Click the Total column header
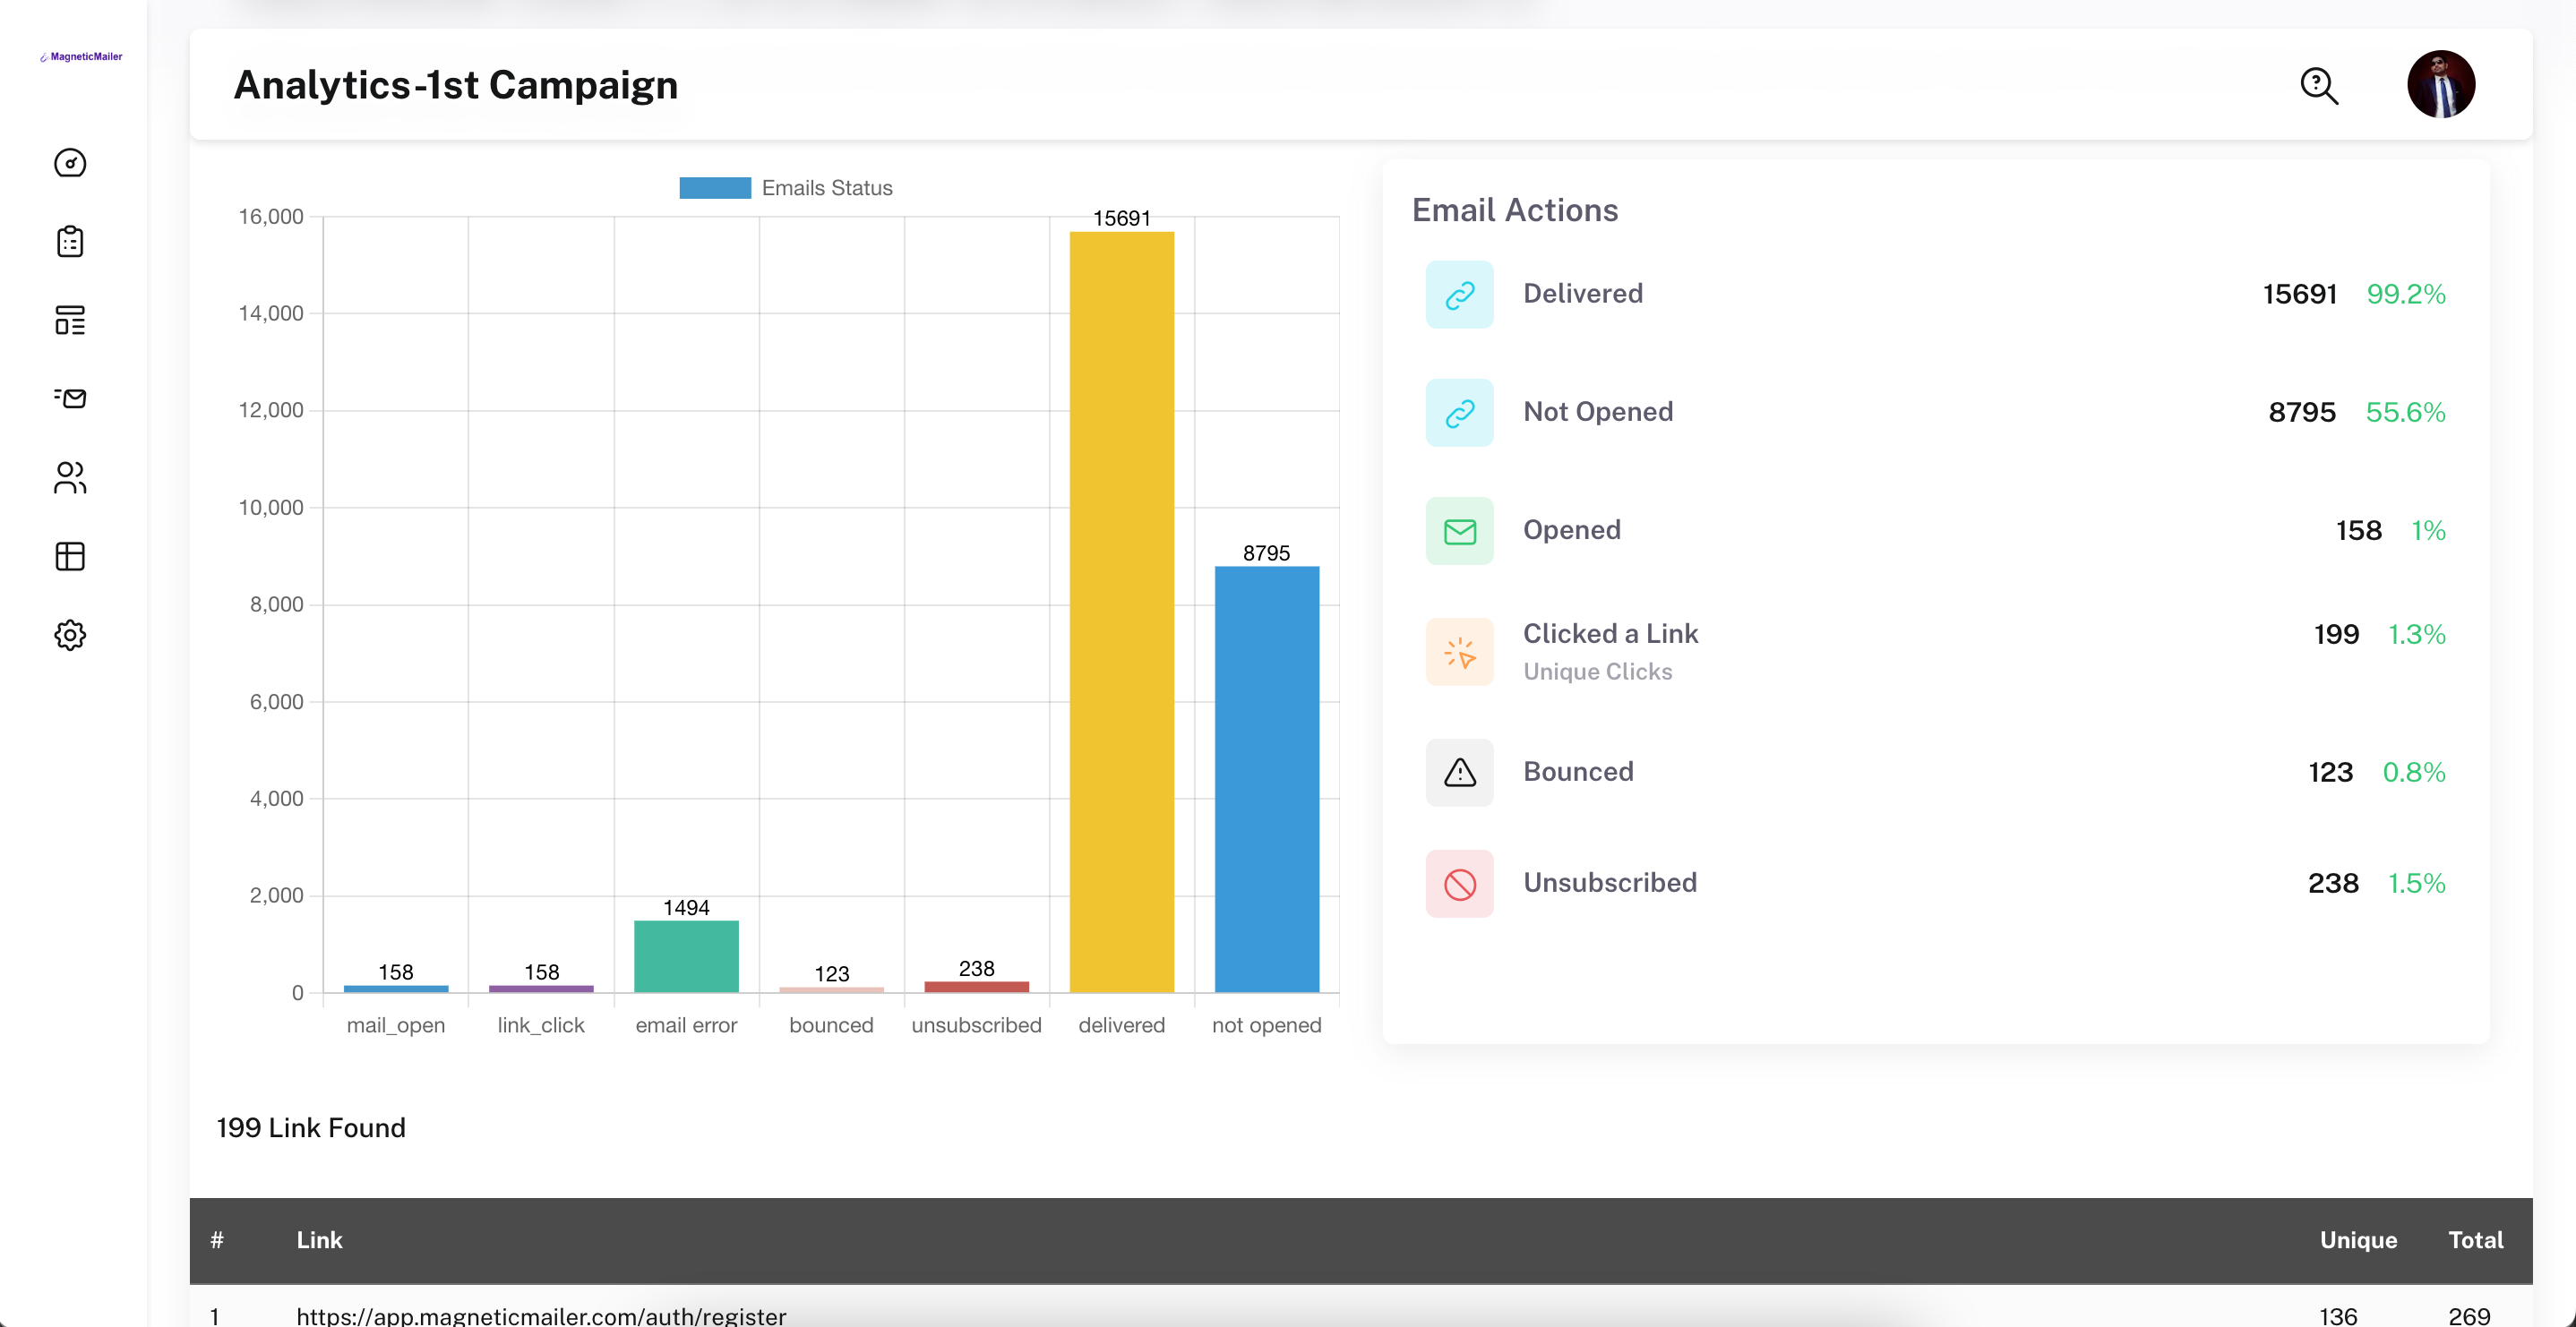Image resolution: width=2576 pixels, height=1327 pixels. (2475, 1240)
